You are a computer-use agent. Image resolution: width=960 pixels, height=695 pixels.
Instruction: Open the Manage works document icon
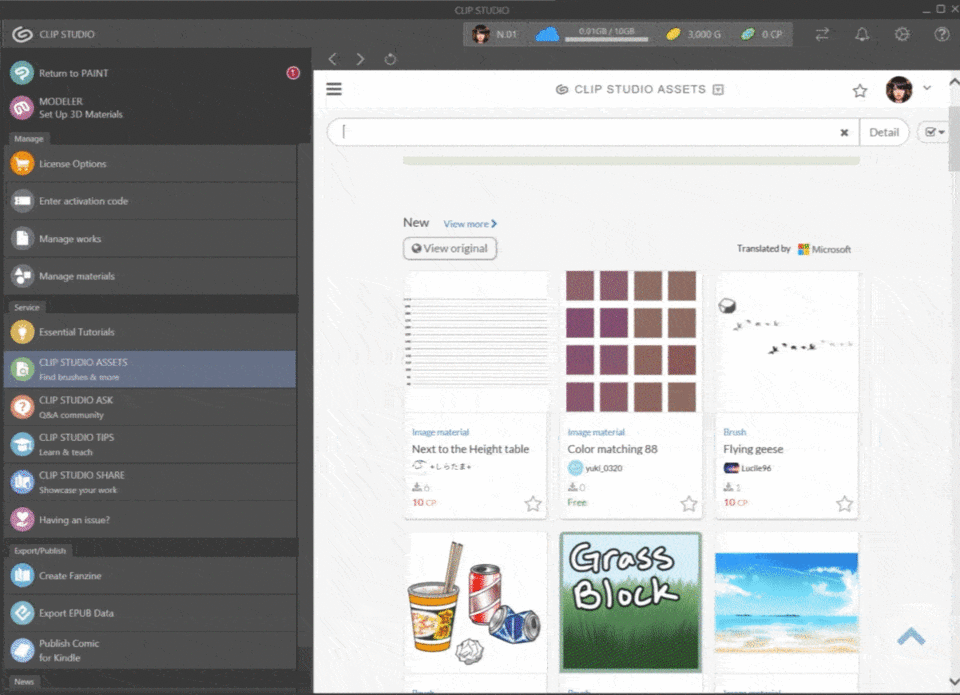pos(22,238)
